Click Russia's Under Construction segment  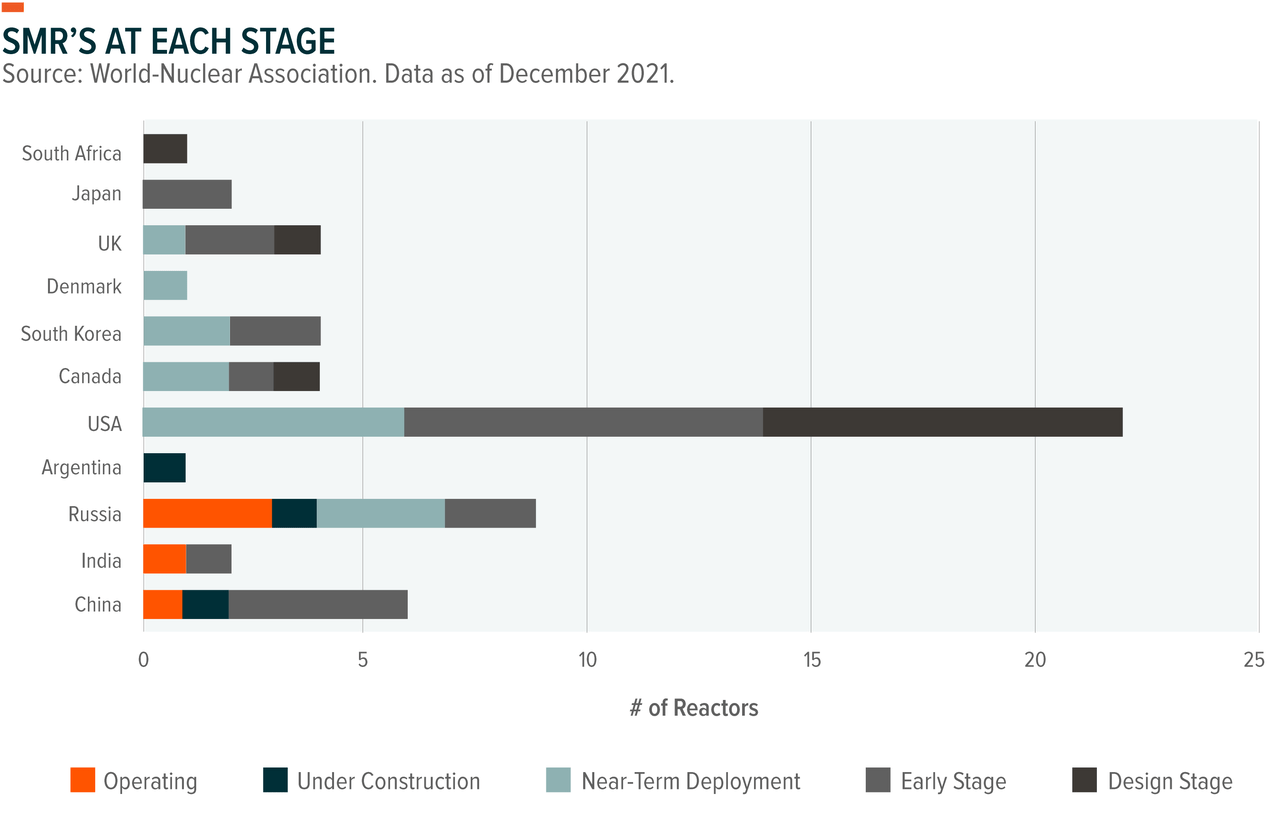click(x=294, y=513)
